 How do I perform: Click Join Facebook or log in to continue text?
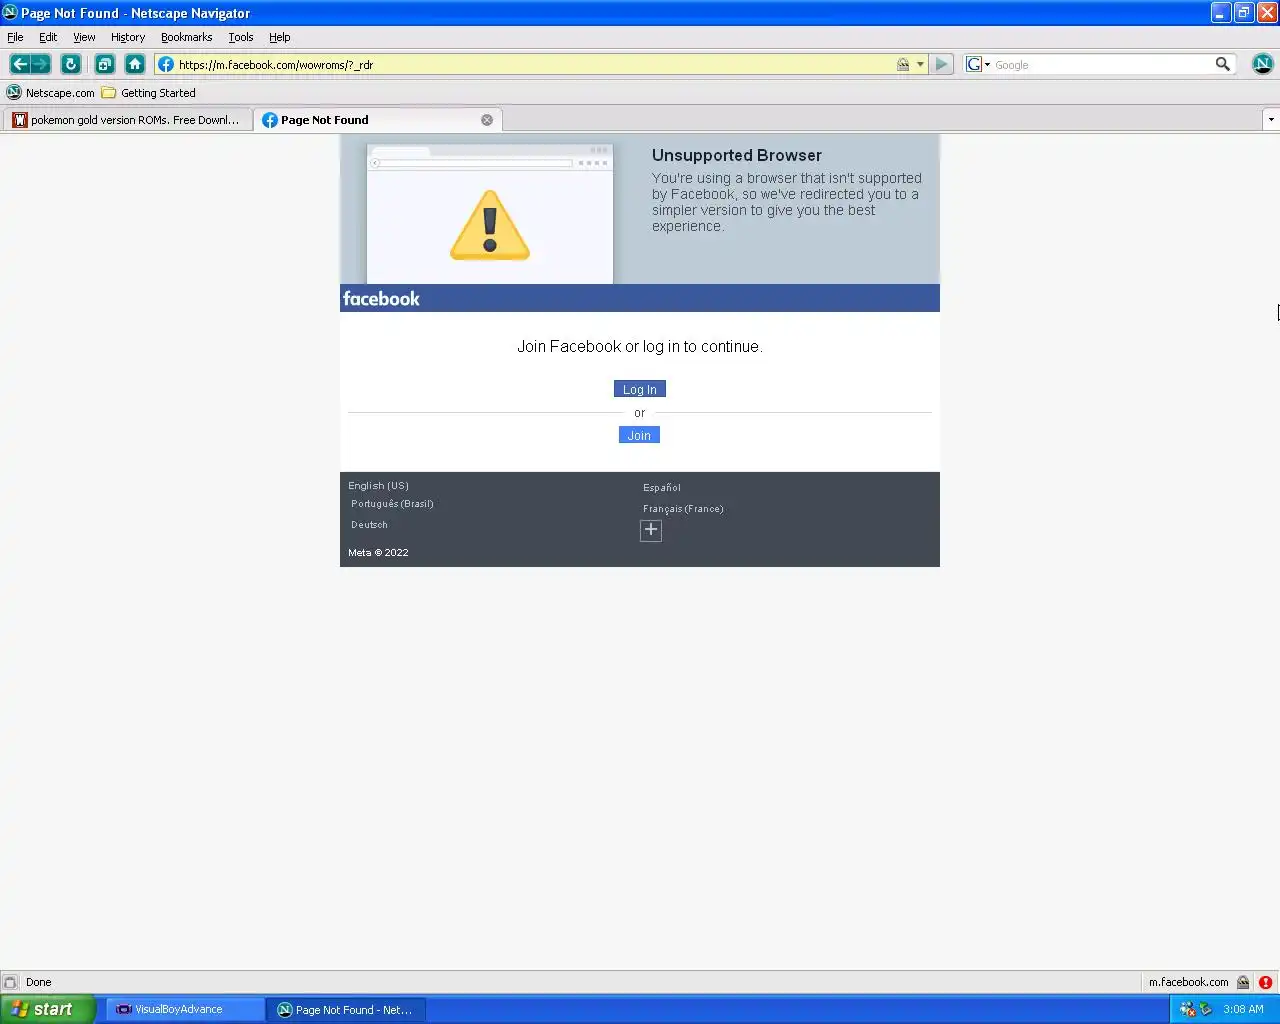coord(640,346)
